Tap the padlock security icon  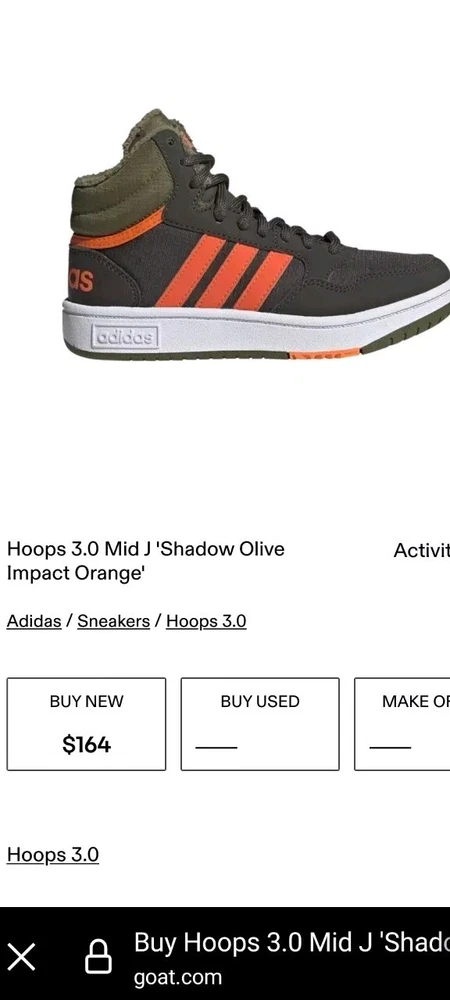pyautogui.click(x=98, y=957)
